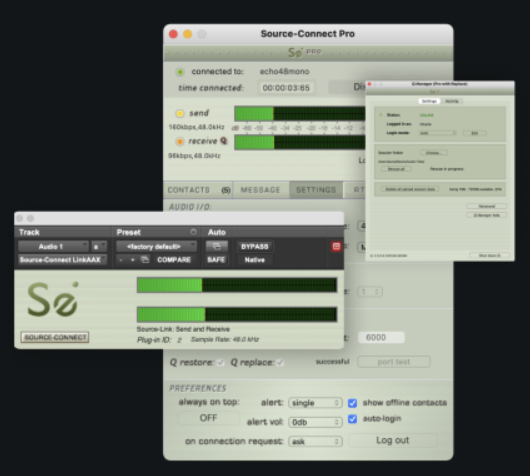Open insert position selector 'a'
530x476 pixels.
[99, 246]
